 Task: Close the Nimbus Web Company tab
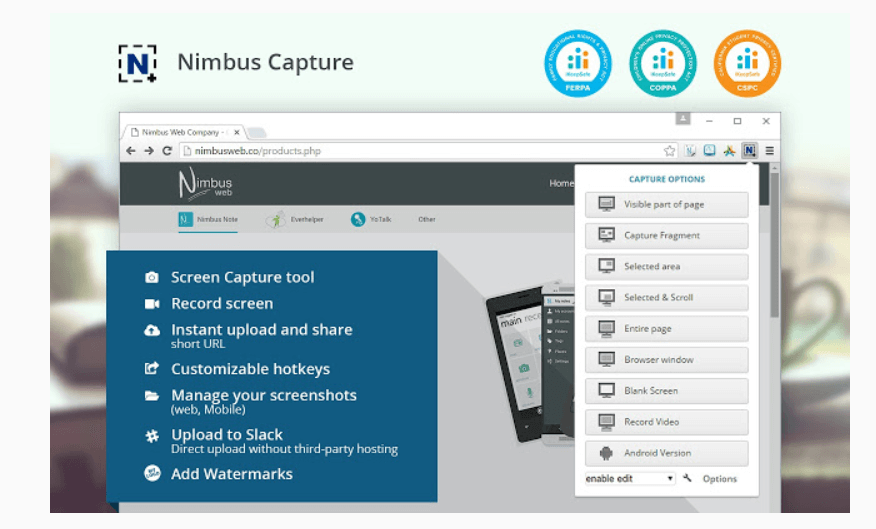coord(236,132)
